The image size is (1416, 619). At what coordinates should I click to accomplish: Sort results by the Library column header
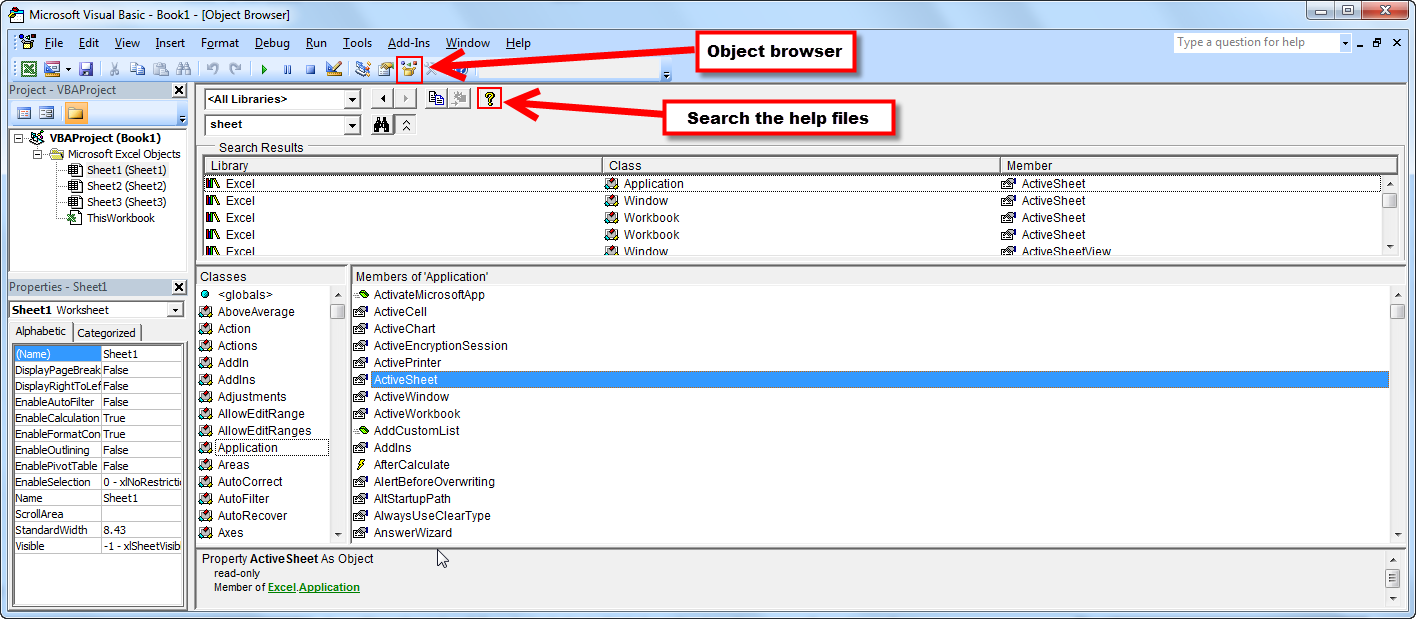pos(403,166)
